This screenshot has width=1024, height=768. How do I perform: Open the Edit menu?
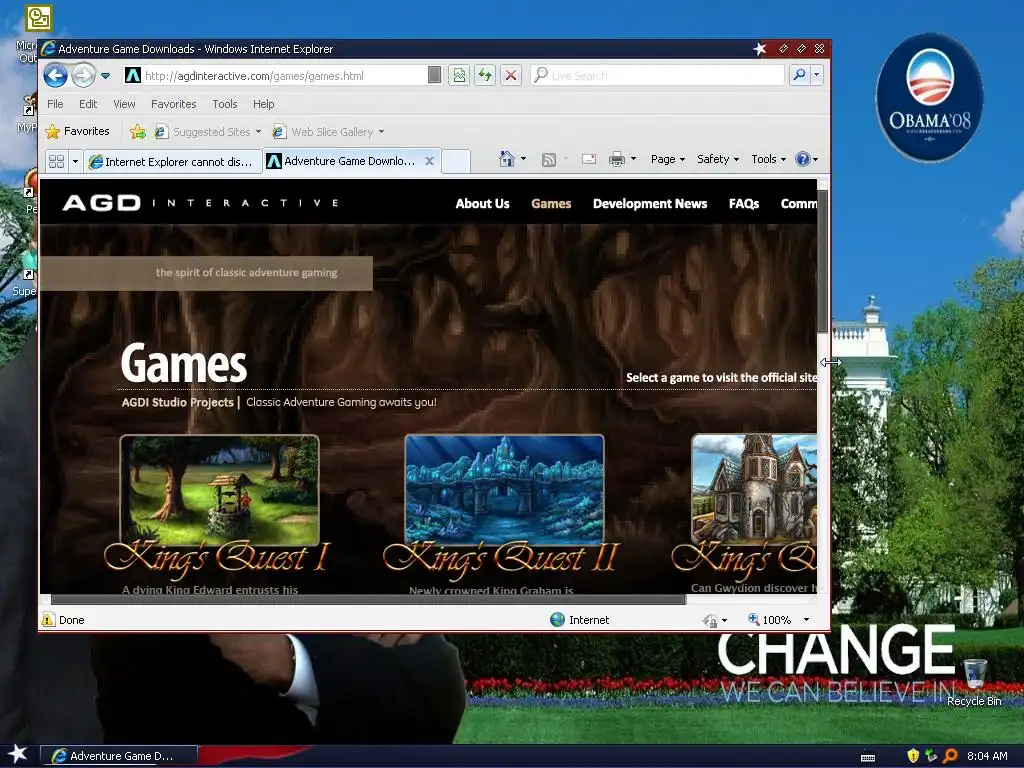click(88, 104)
